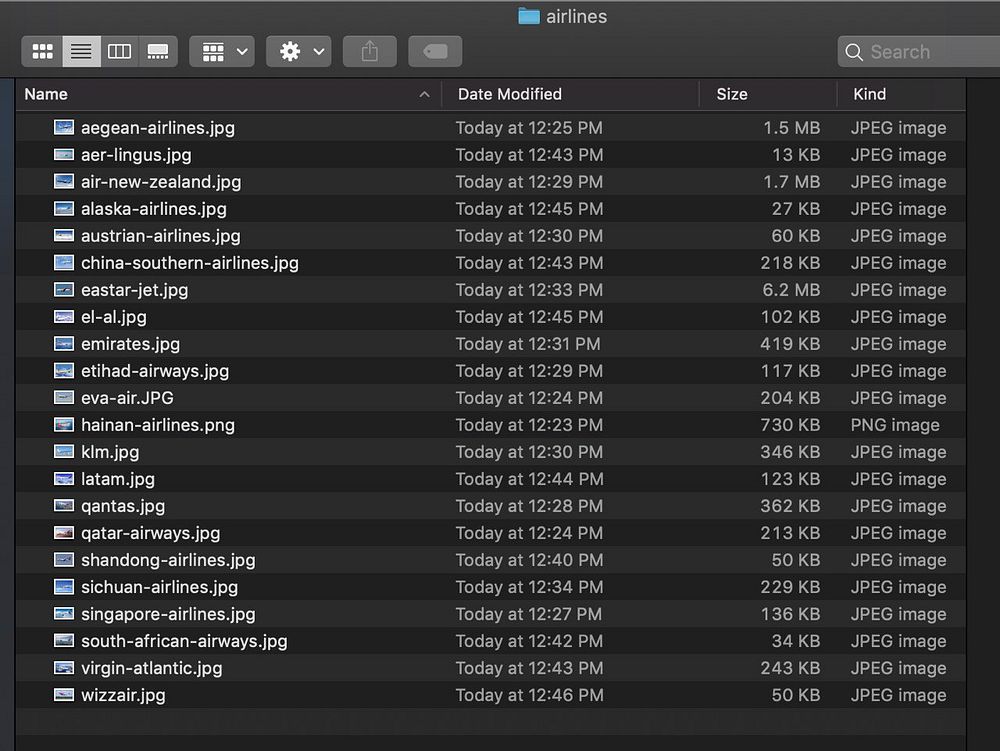
Task: Click the 13 KB size of aer-lingus.jpg
Action: (x=796, y=154)
